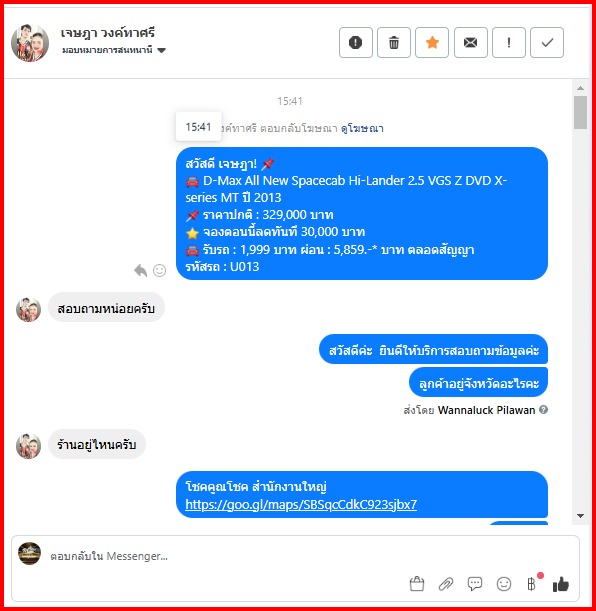Open saved replies speech bubble icon
The width and height of the screenshot is (596, 611).
[x=474, y=584]
